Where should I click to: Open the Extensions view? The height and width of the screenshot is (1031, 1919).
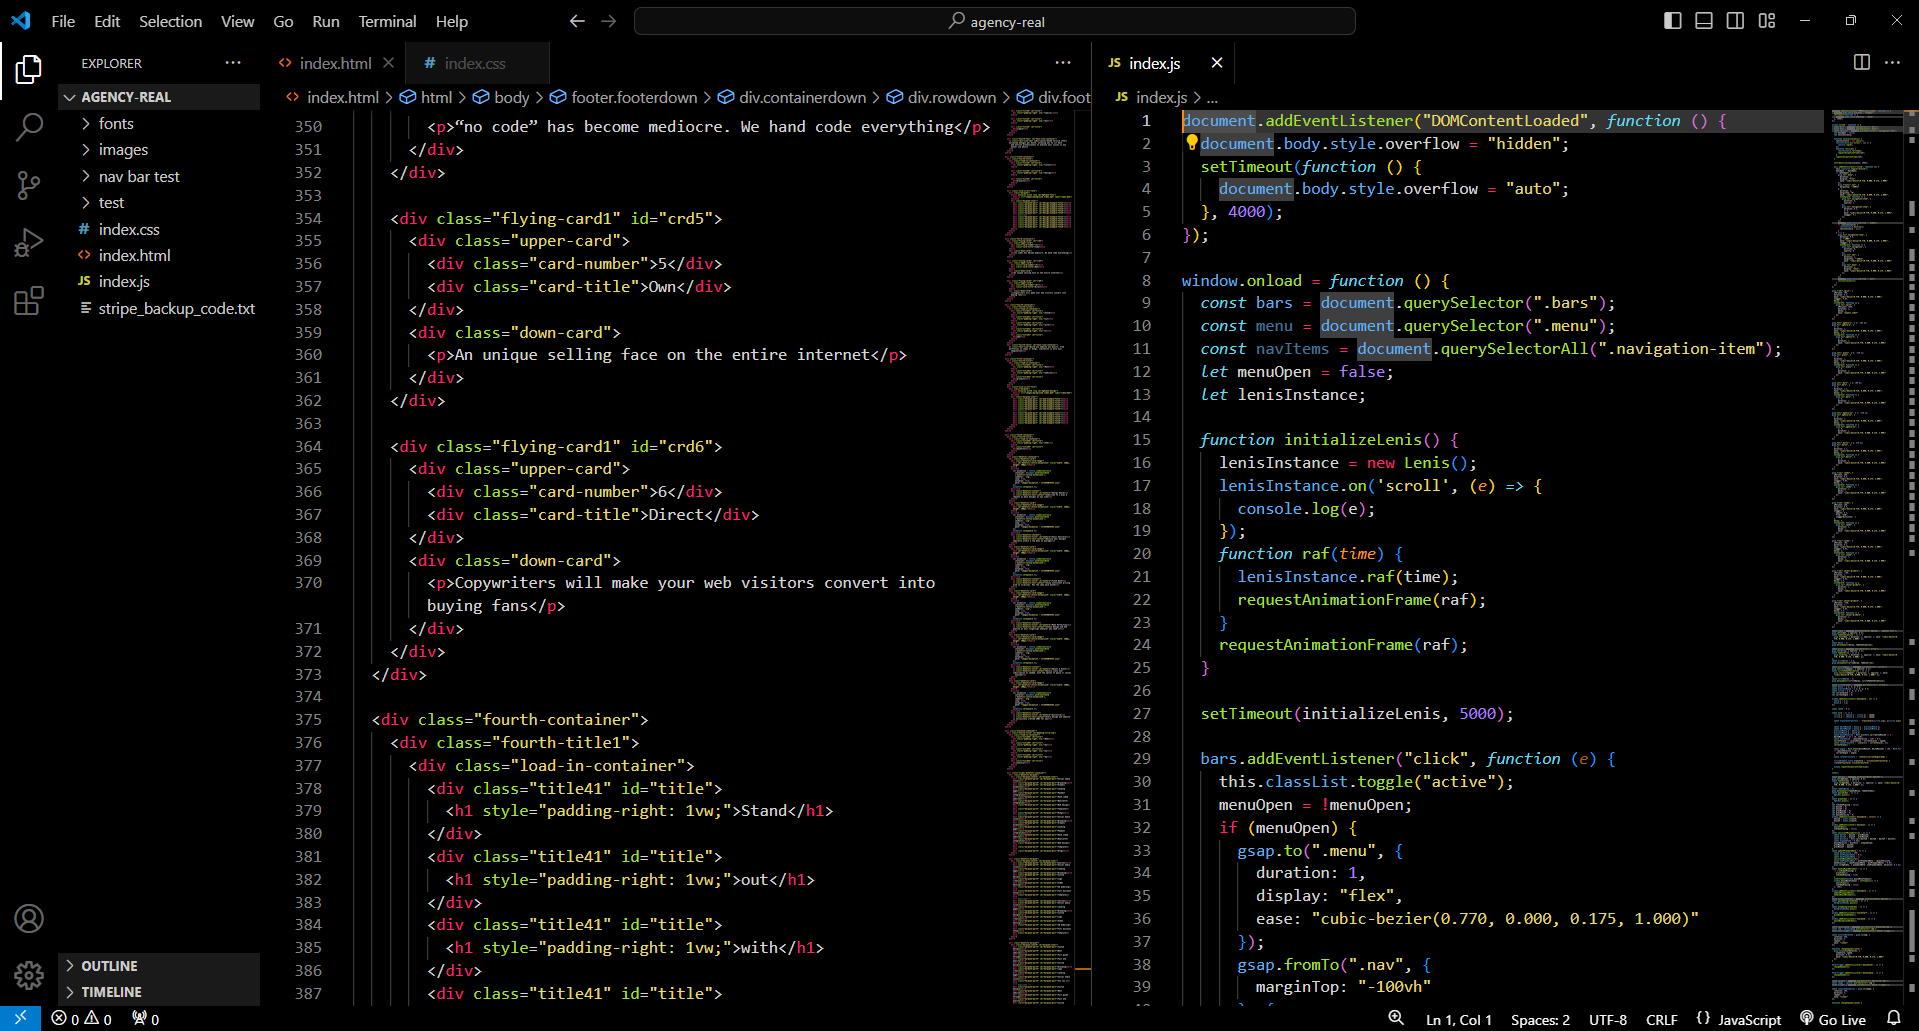tap(29, 300)
